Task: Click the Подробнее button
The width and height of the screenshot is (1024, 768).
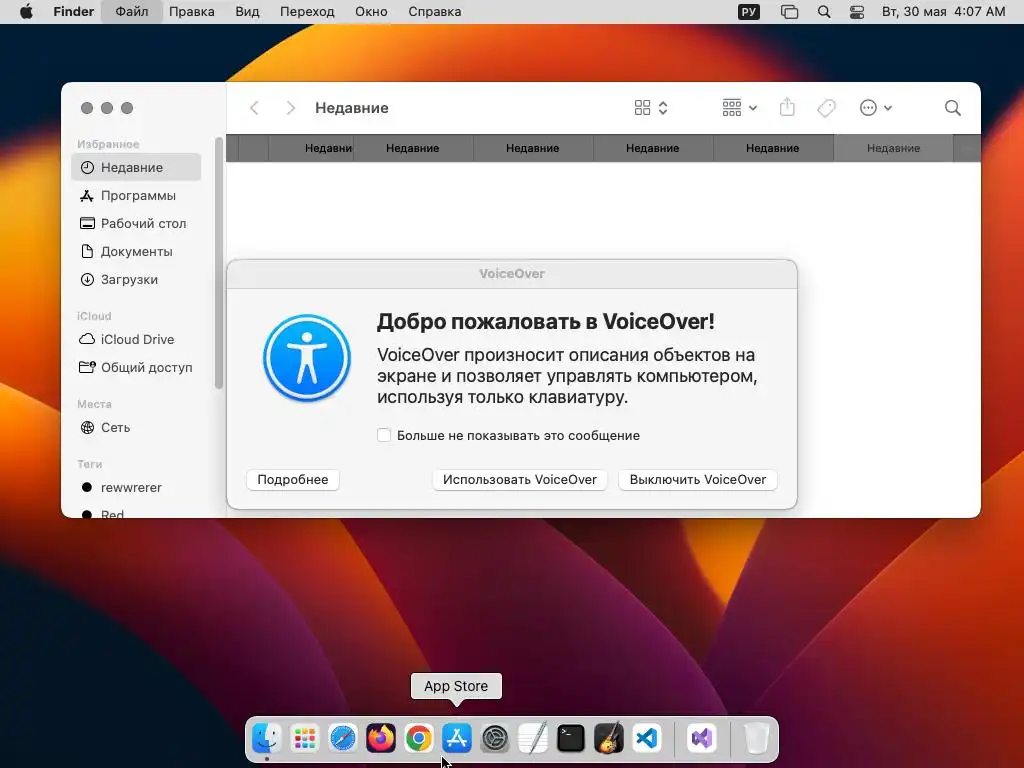Action: click(x=293, y=479)
